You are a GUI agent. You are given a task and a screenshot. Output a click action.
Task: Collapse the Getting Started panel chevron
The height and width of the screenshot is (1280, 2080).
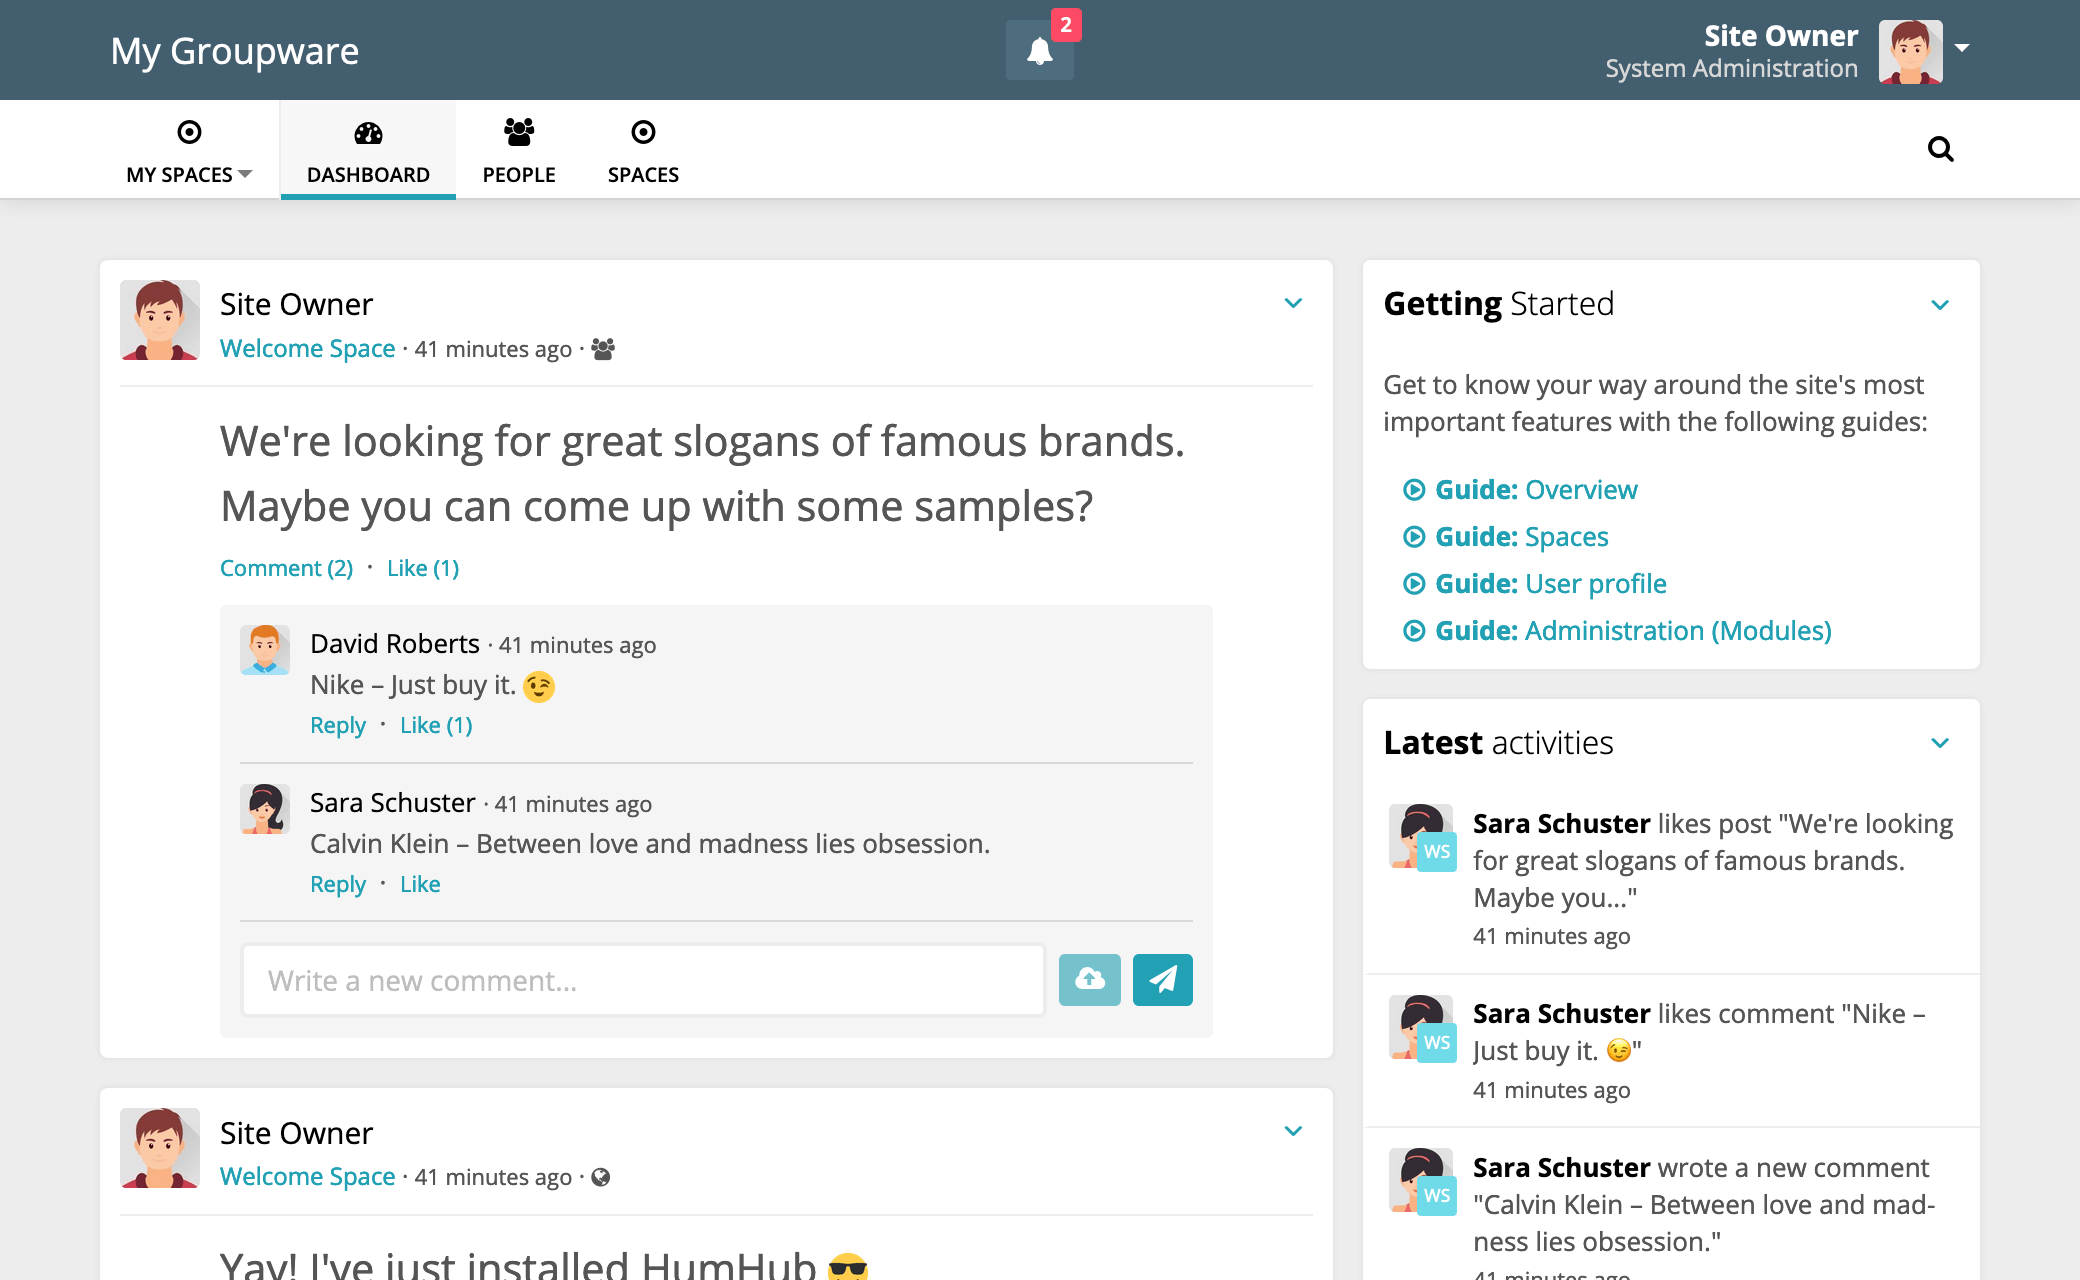coord(1940,305)
